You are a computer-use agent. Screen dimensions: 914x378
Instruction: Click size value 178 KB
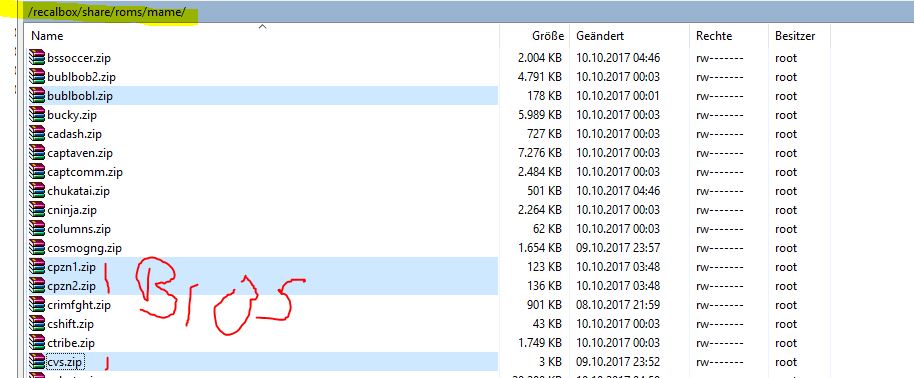[544, 96]
